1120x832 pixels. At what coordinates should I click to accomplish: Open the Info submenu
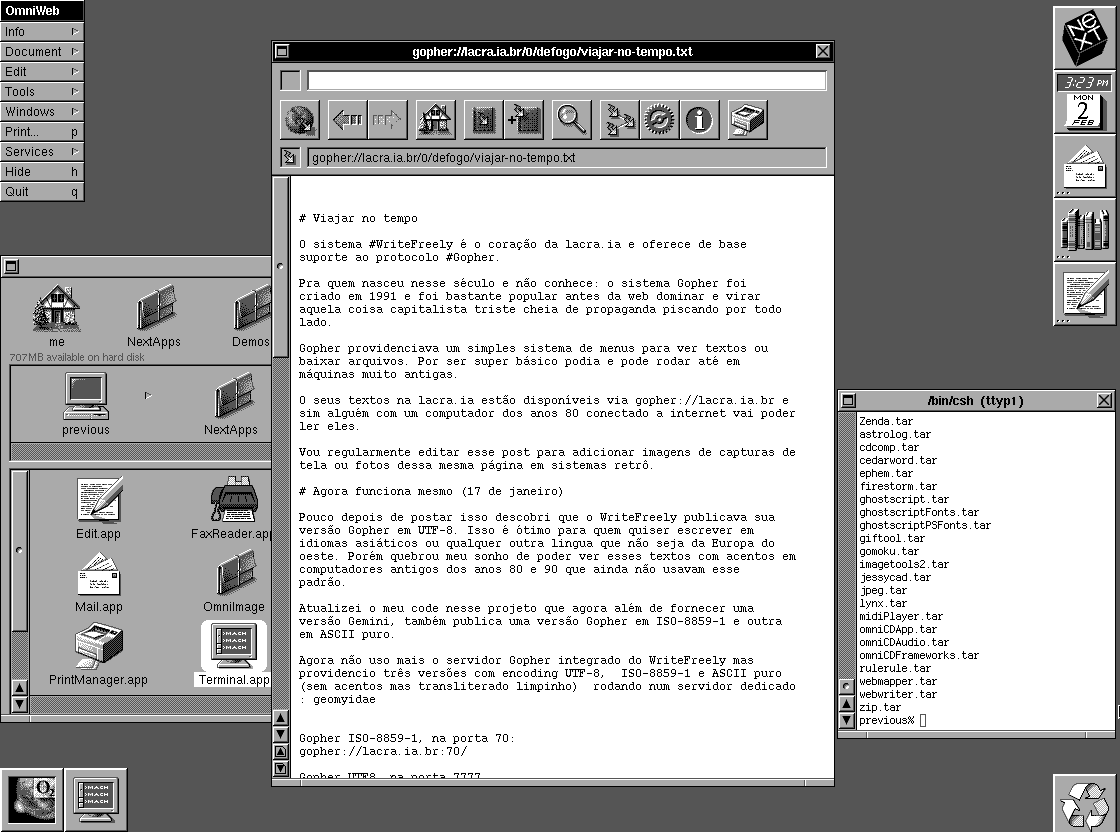42,31
